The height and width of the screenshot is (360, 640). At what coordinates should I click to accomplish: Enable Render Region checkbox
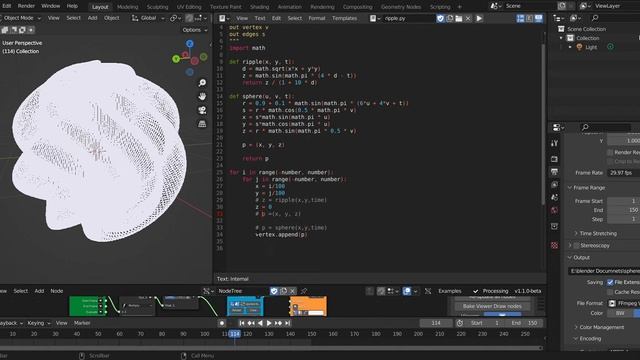pyautogui.click(x=610, y=152)
